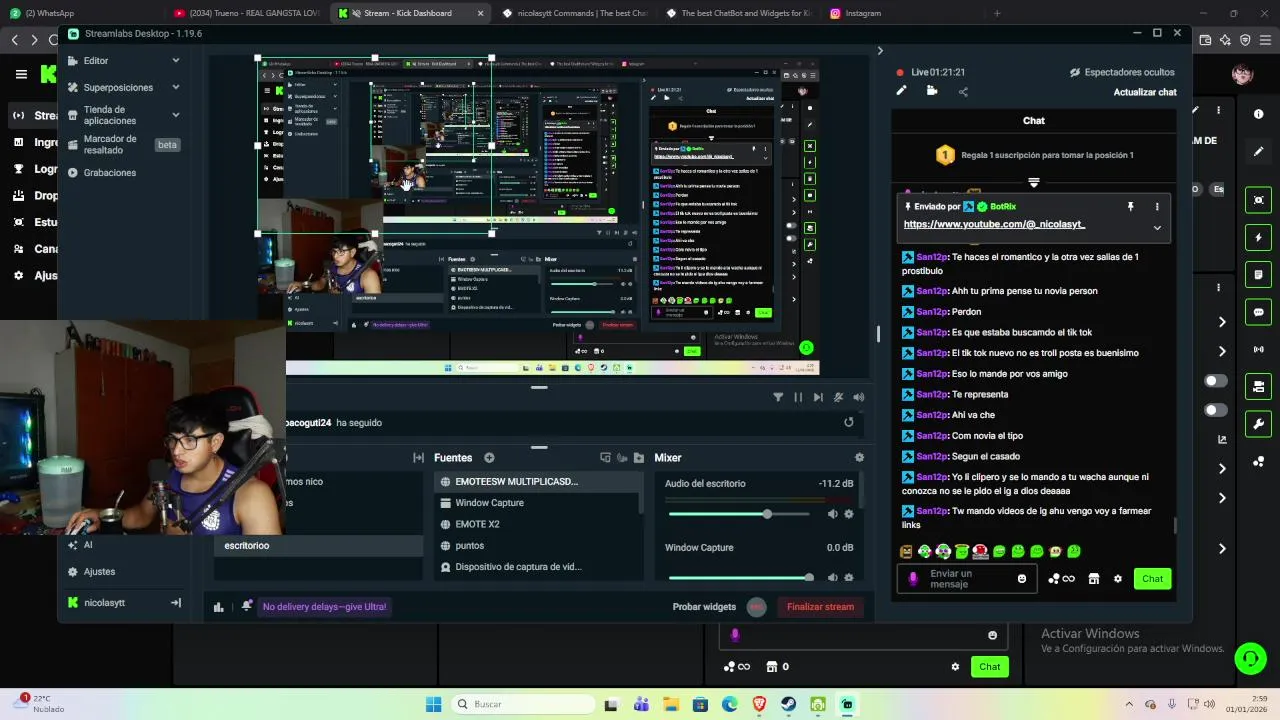Click the green headset support button

click(x=1250, y=658)
